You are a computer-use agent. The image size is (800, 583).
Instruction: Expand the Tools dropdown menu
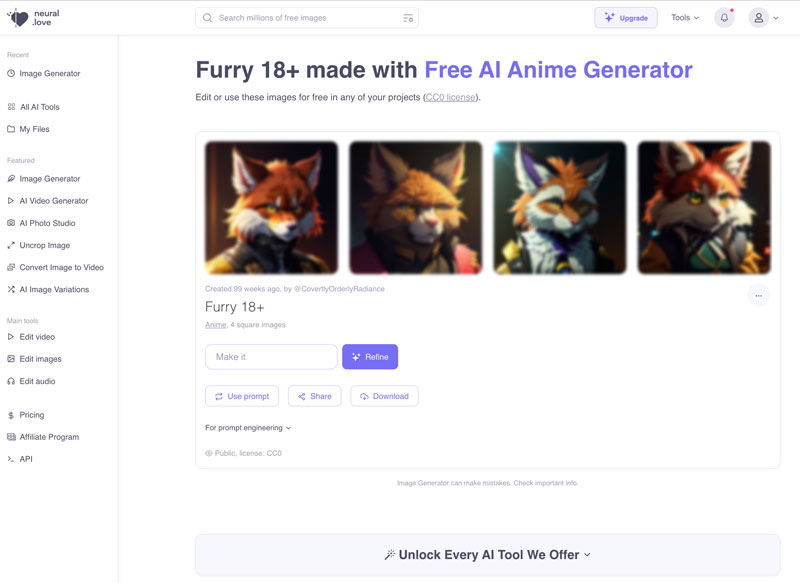point(685,17)
